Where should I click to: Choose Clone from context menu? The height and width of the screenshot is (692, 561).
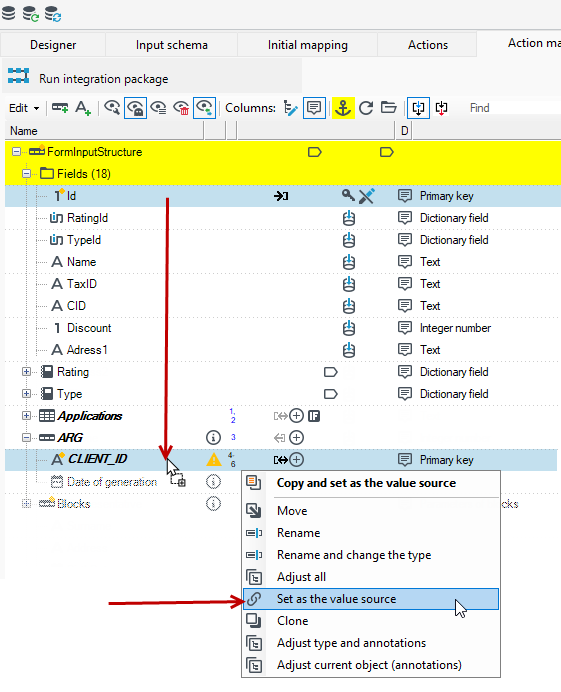371,621
